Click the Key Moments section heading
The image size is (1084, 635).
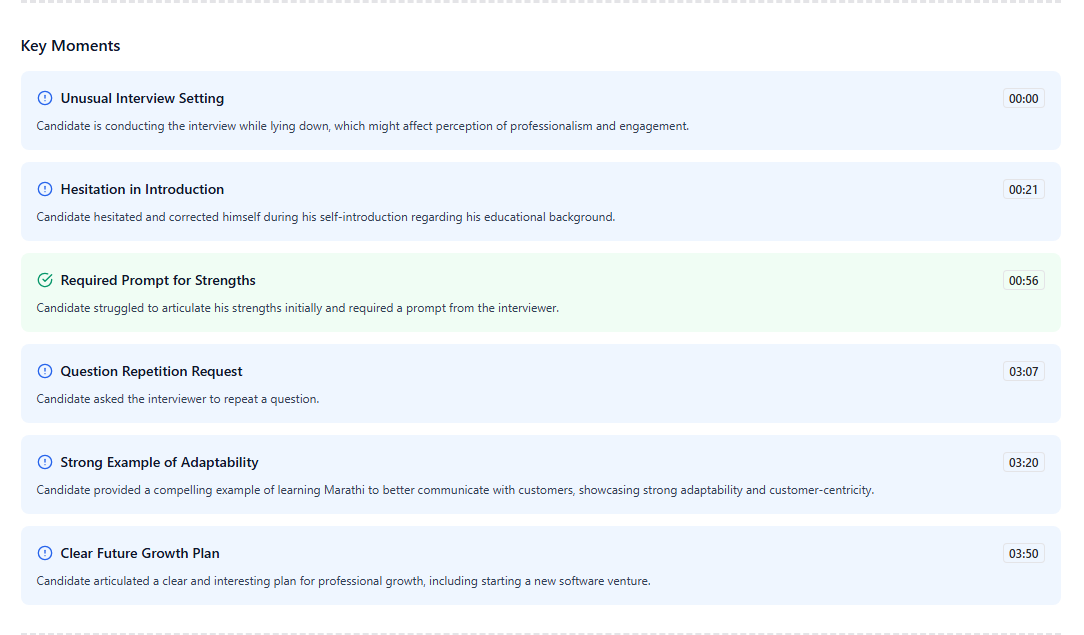point(70,46)
